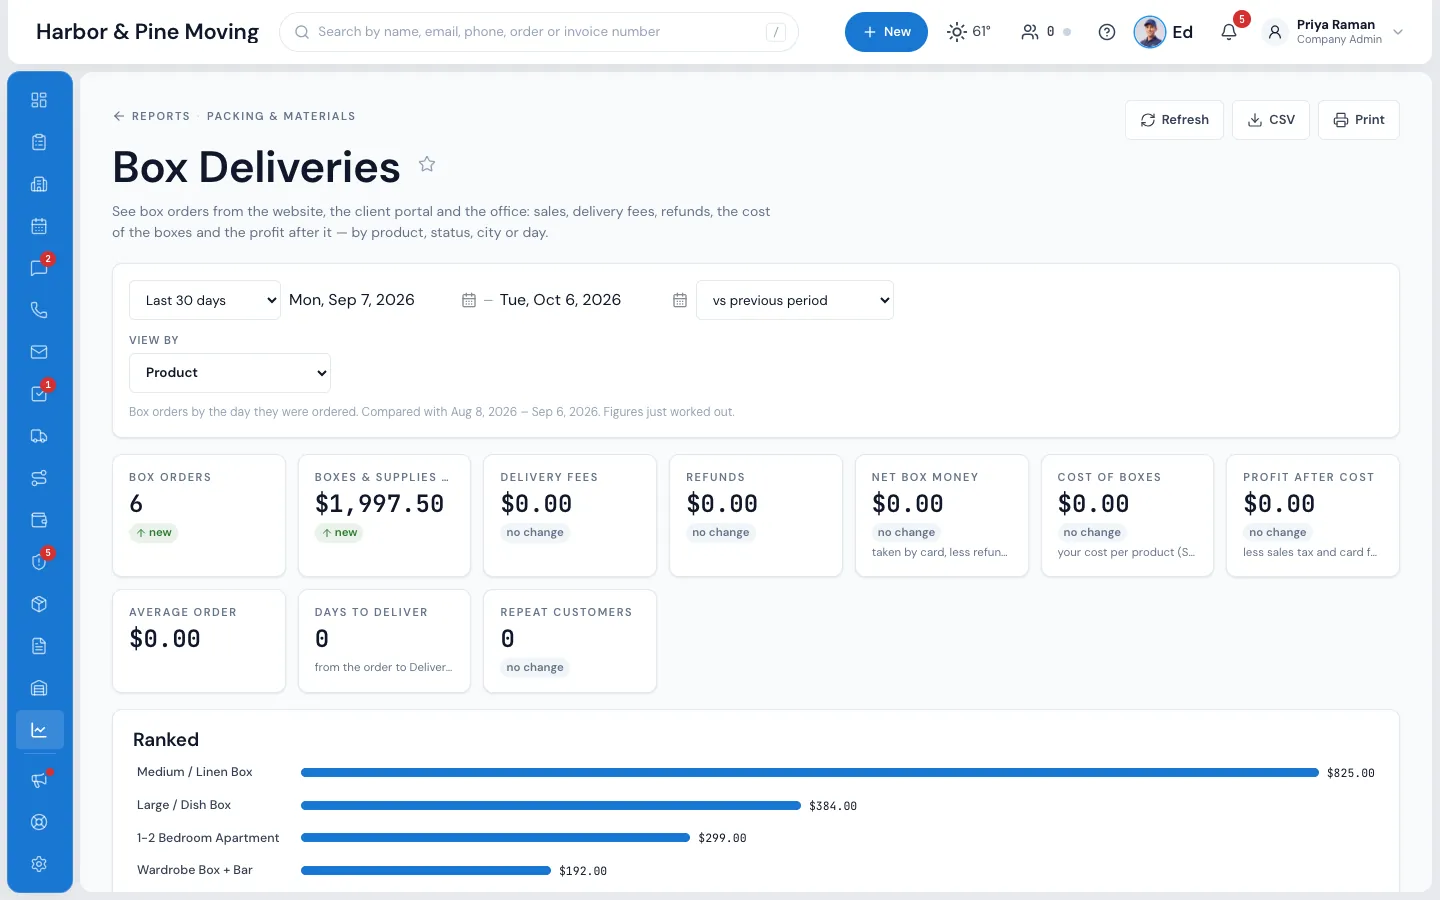Export report as CSV
This screenshot has height=900, width=1440.
click(x=1271, y=120)
